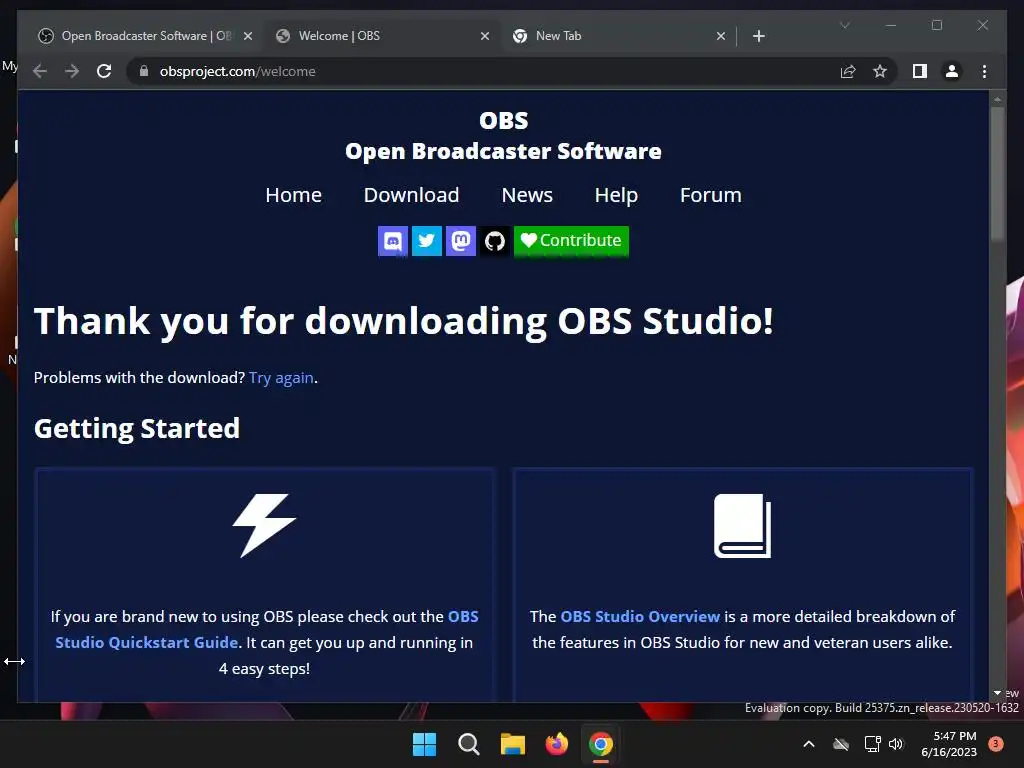Open the Home navigation link
This screenshot has height=768, width=1024.
click(293, 195)
